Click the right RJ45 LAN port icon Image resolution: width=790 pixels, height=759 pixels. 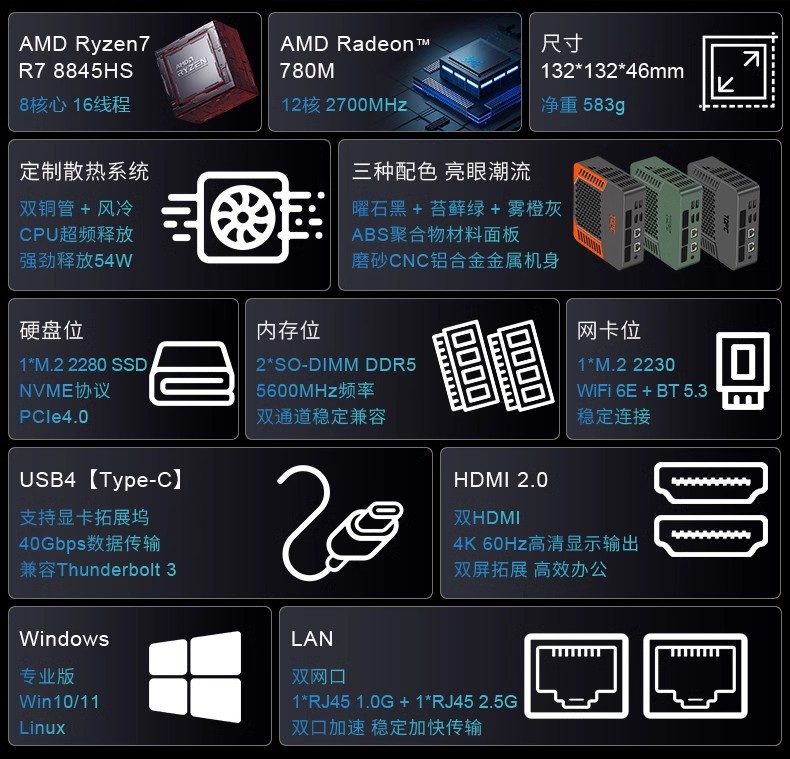695,676
